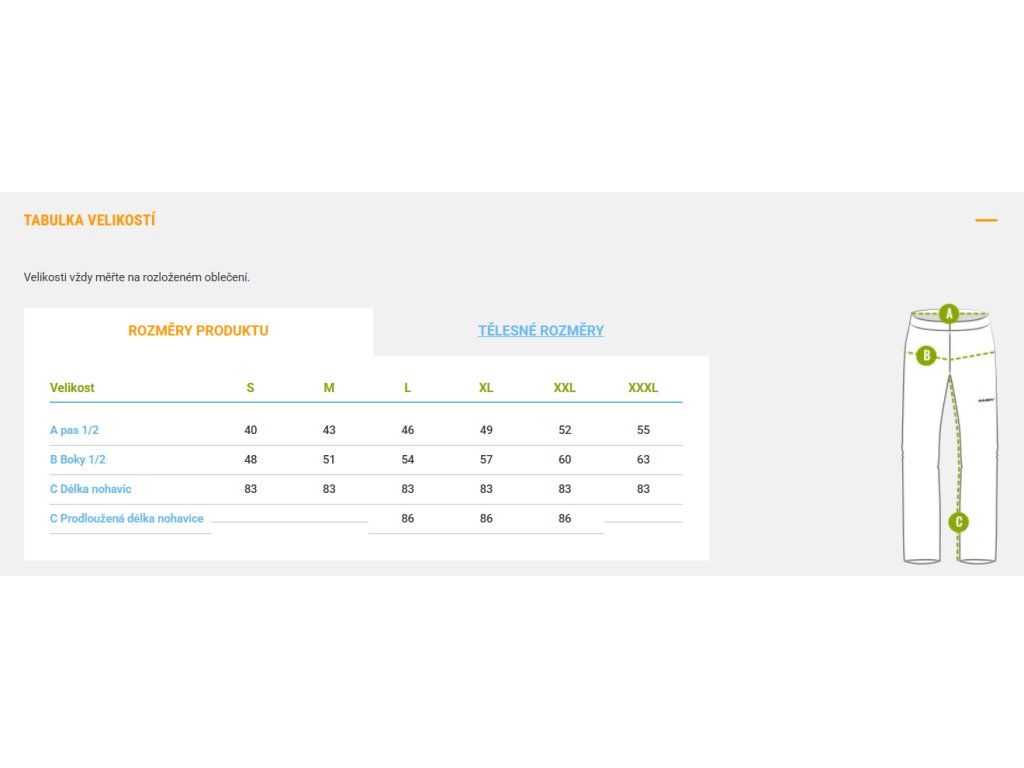The width and height of the screenshot is (1024, 768).
Task: Select the M size column header
Action: pos(329,388)
